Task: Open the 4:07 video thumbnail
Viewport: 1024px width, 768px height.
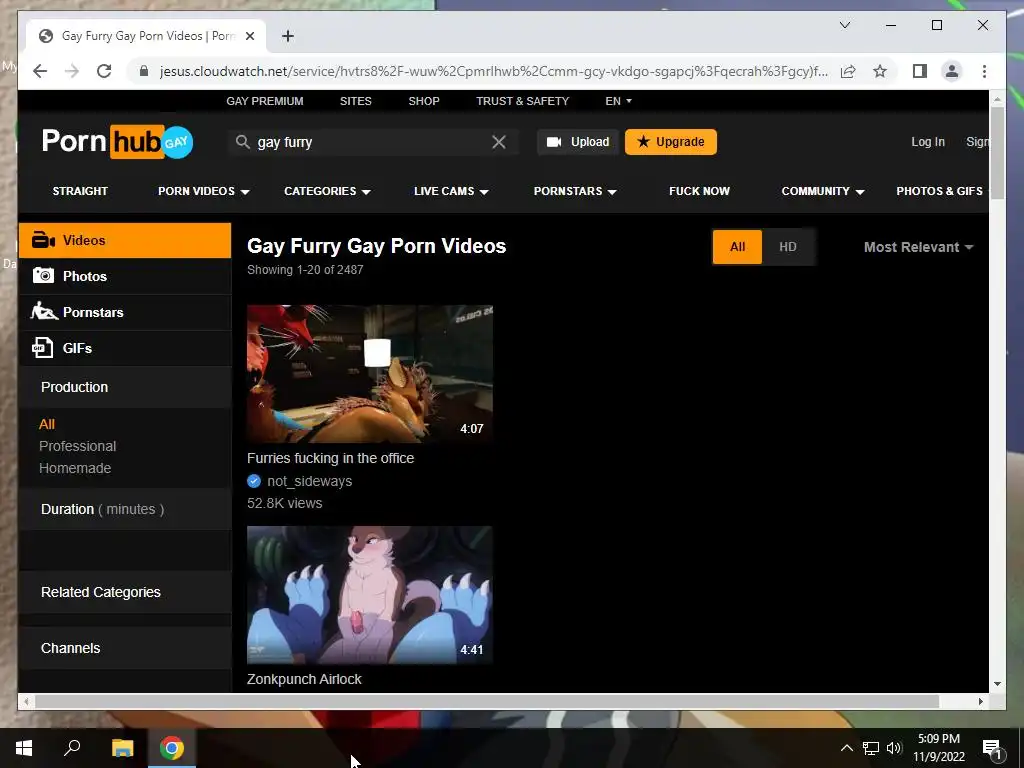Action: click(370, 374)
